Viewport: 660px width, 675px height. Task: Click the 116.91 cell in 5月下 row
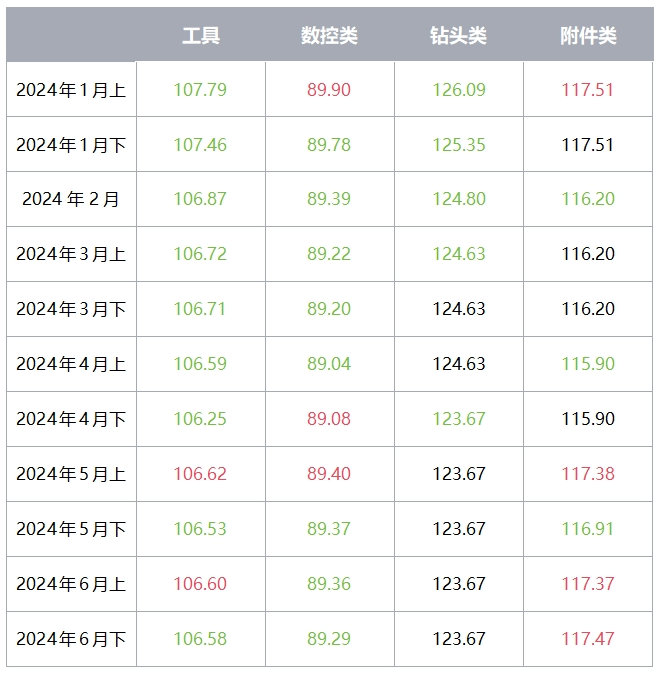click(x=588, y=529)
